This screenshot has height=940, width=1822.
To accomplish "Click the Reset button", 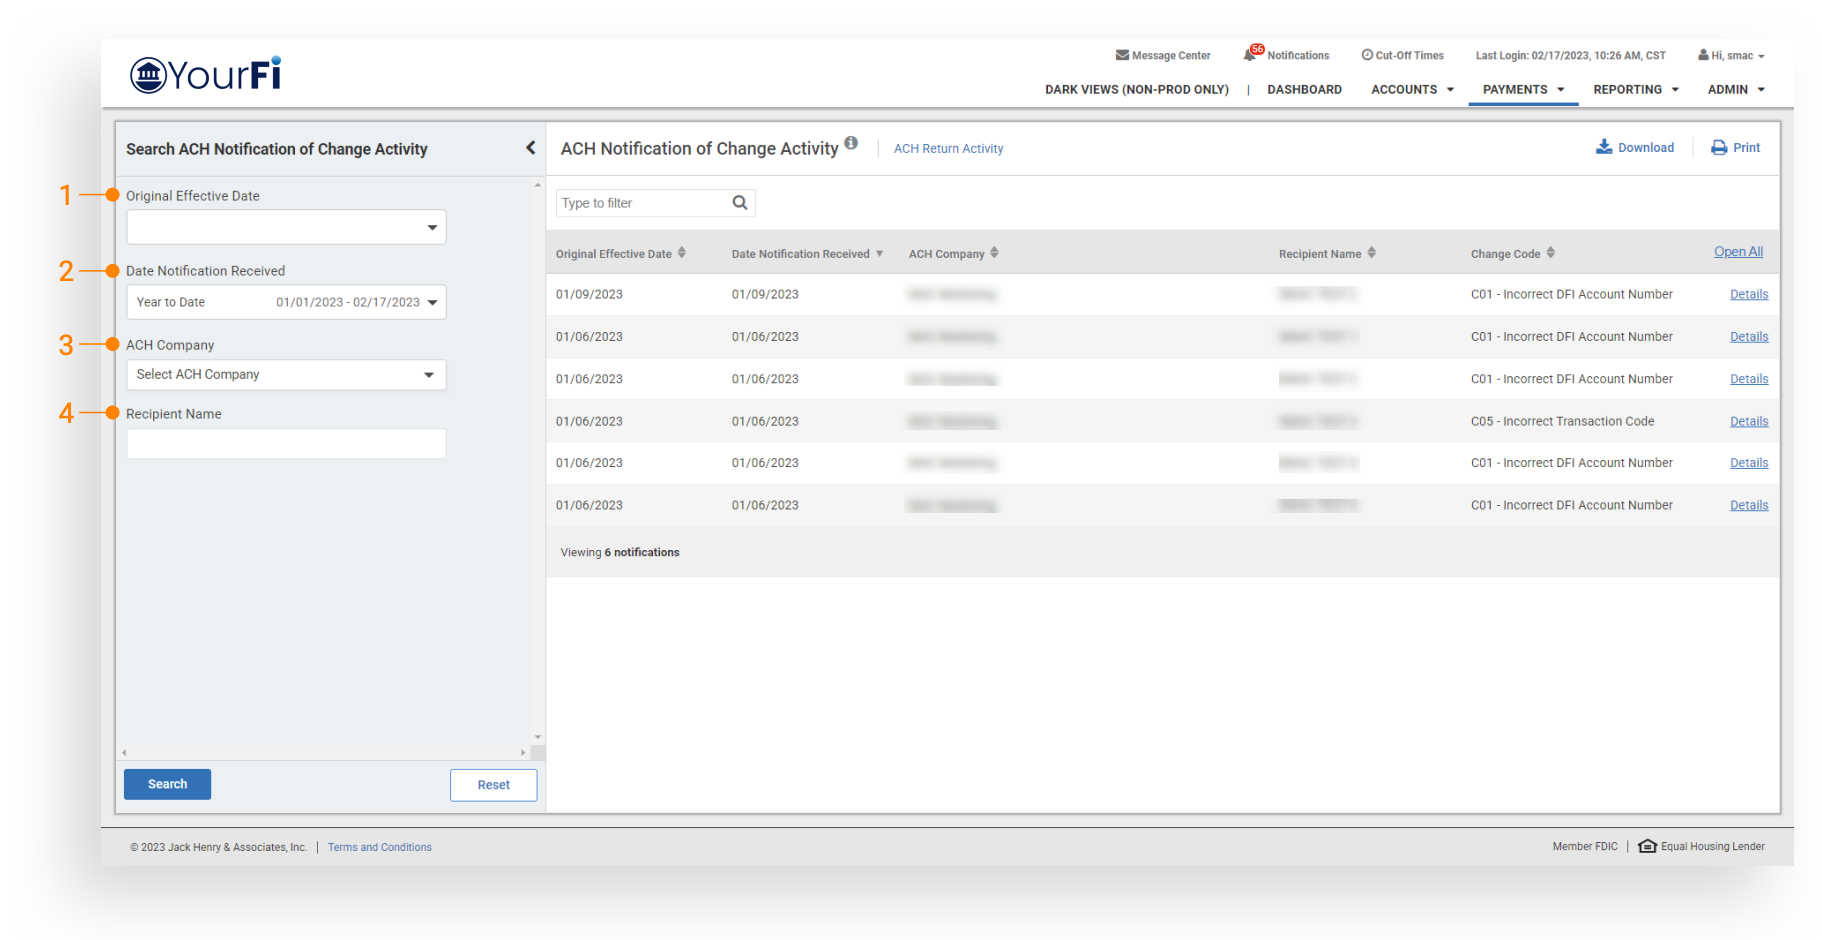I will [493, 785].
